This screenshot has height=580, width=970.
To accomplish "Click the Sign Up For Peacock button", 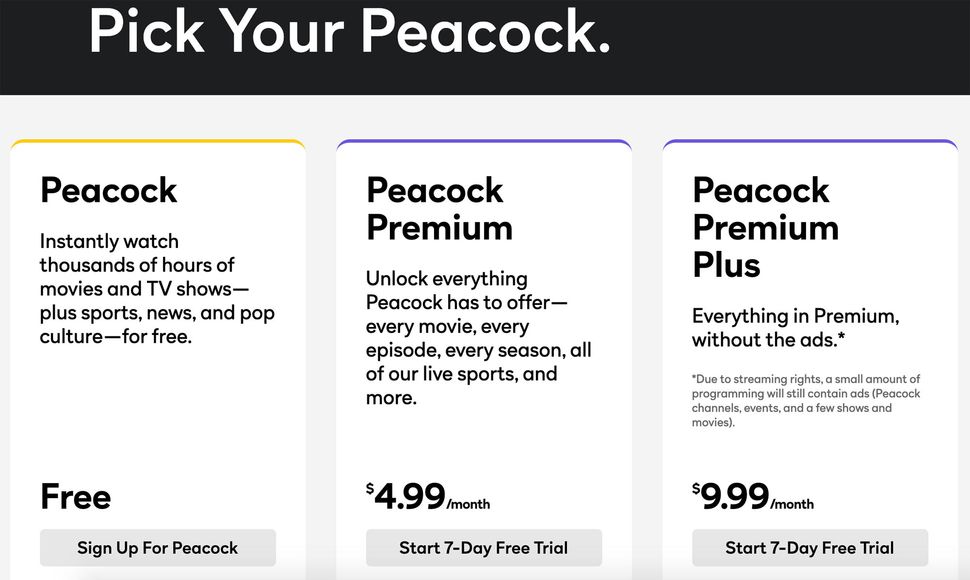I will pyautogui.click(x=157, y=548).
